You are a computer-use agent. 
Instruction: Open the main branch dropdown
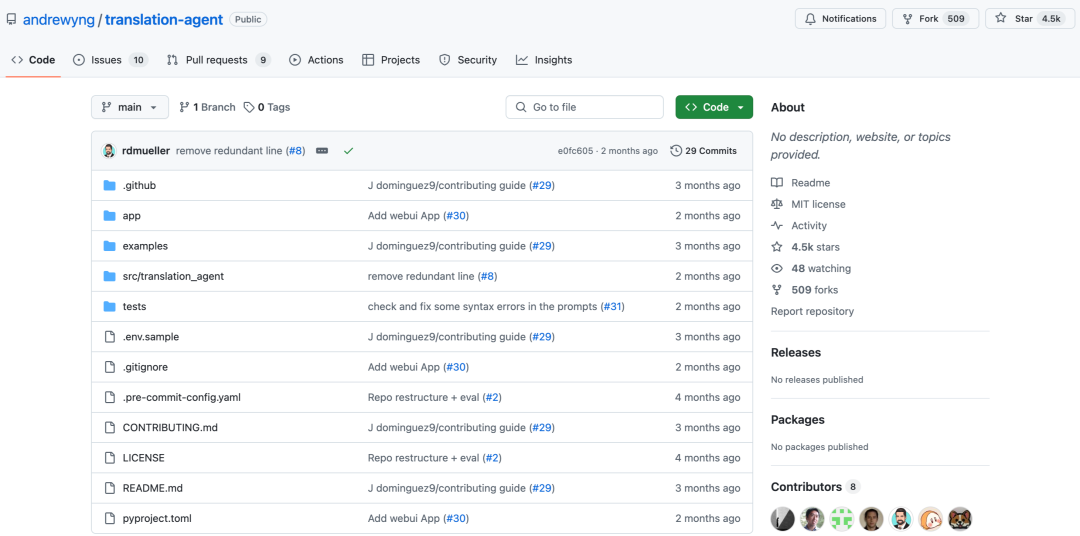[x=129, y=107]
